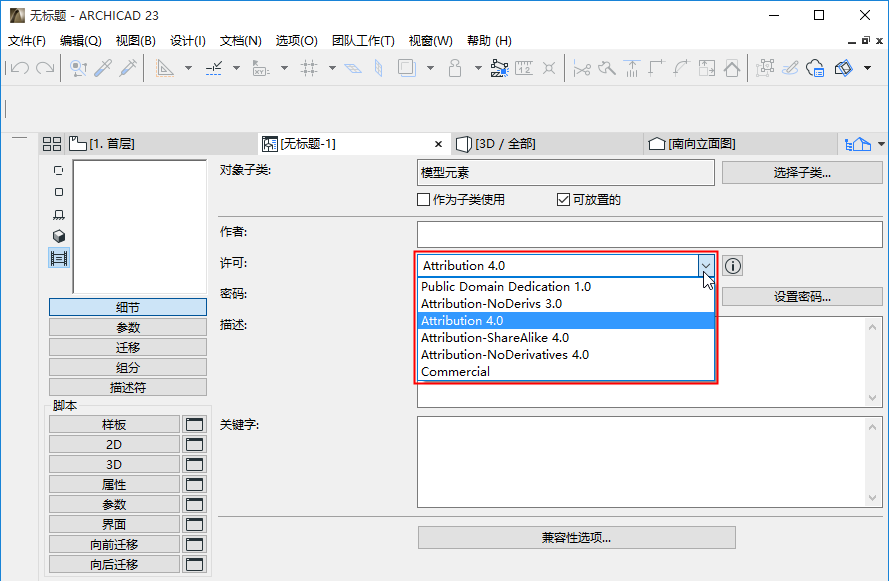The width and height of the screenshot is (889, 581).
Task: Open 界面 script in separate window icon
Action: pos(194,524)
